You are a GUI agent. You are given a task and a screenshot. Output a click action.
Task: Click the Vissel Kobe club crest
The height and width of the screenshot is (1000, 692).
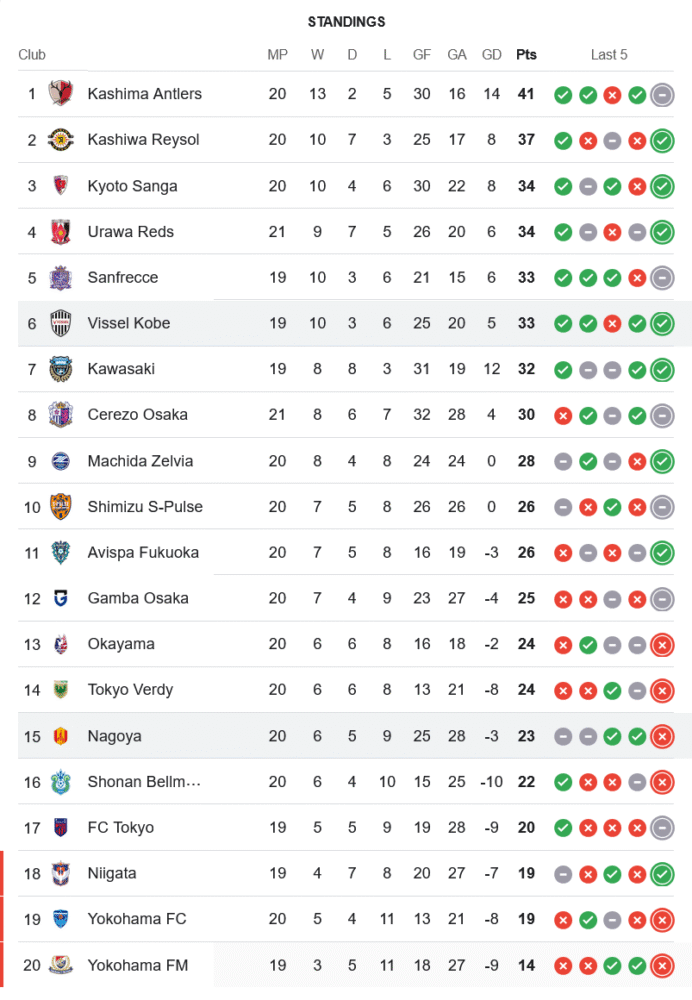click(61, 323)
